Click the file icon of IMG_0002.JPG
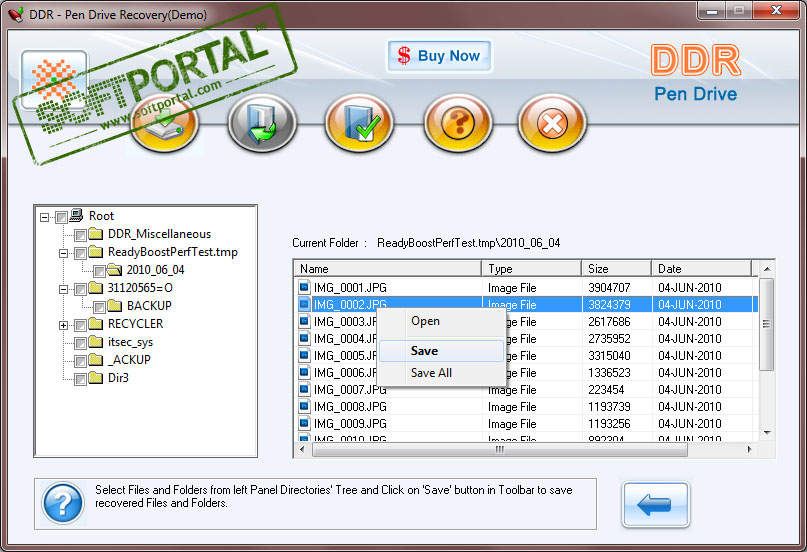The image size is (807, 552). 305,304
